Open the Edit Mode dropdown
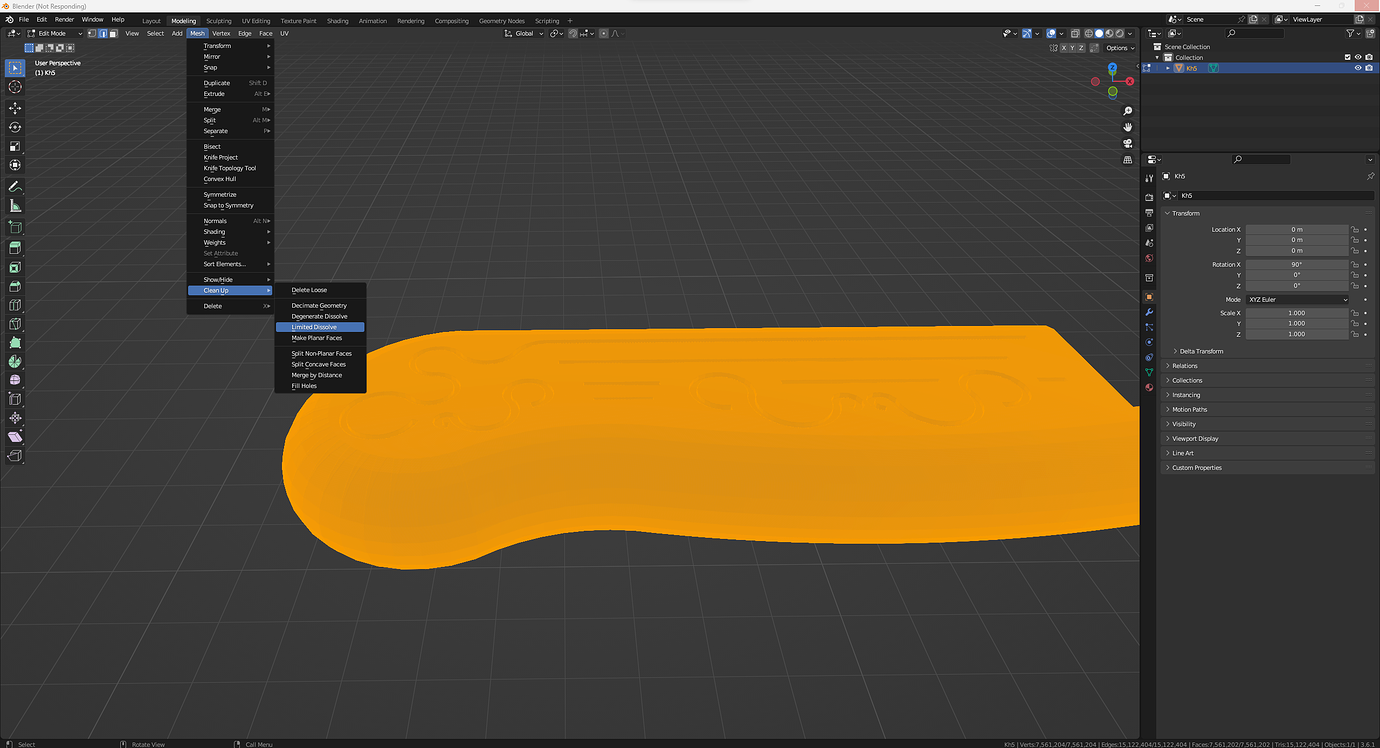The height and width of the screenshot is (748, 1380). tap(55, 33)
